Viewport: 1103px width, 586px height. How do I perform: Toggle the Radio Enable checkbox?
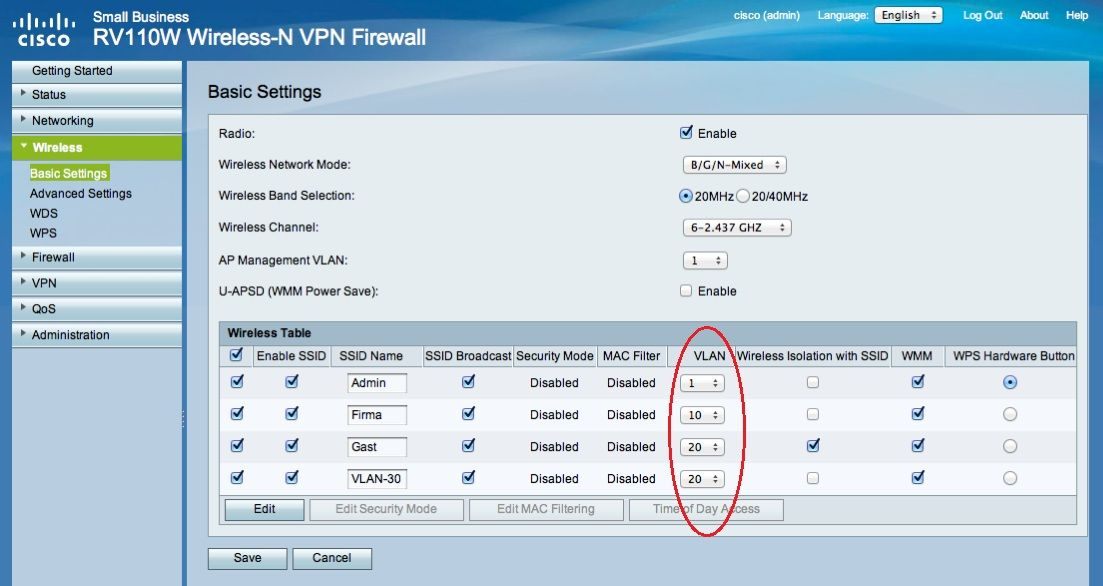[x=687, y=132]
